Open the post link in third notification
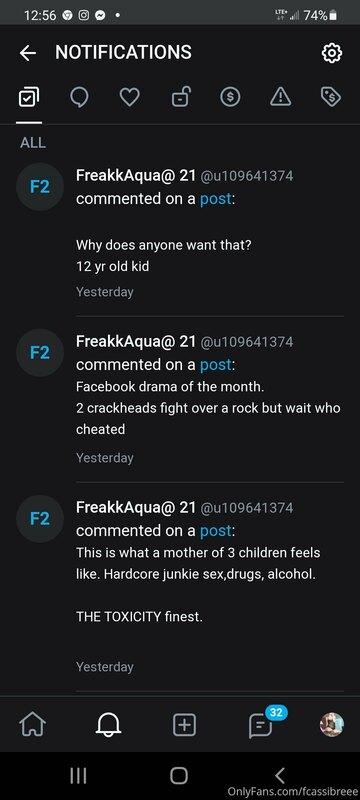 [x=216, y=531]
